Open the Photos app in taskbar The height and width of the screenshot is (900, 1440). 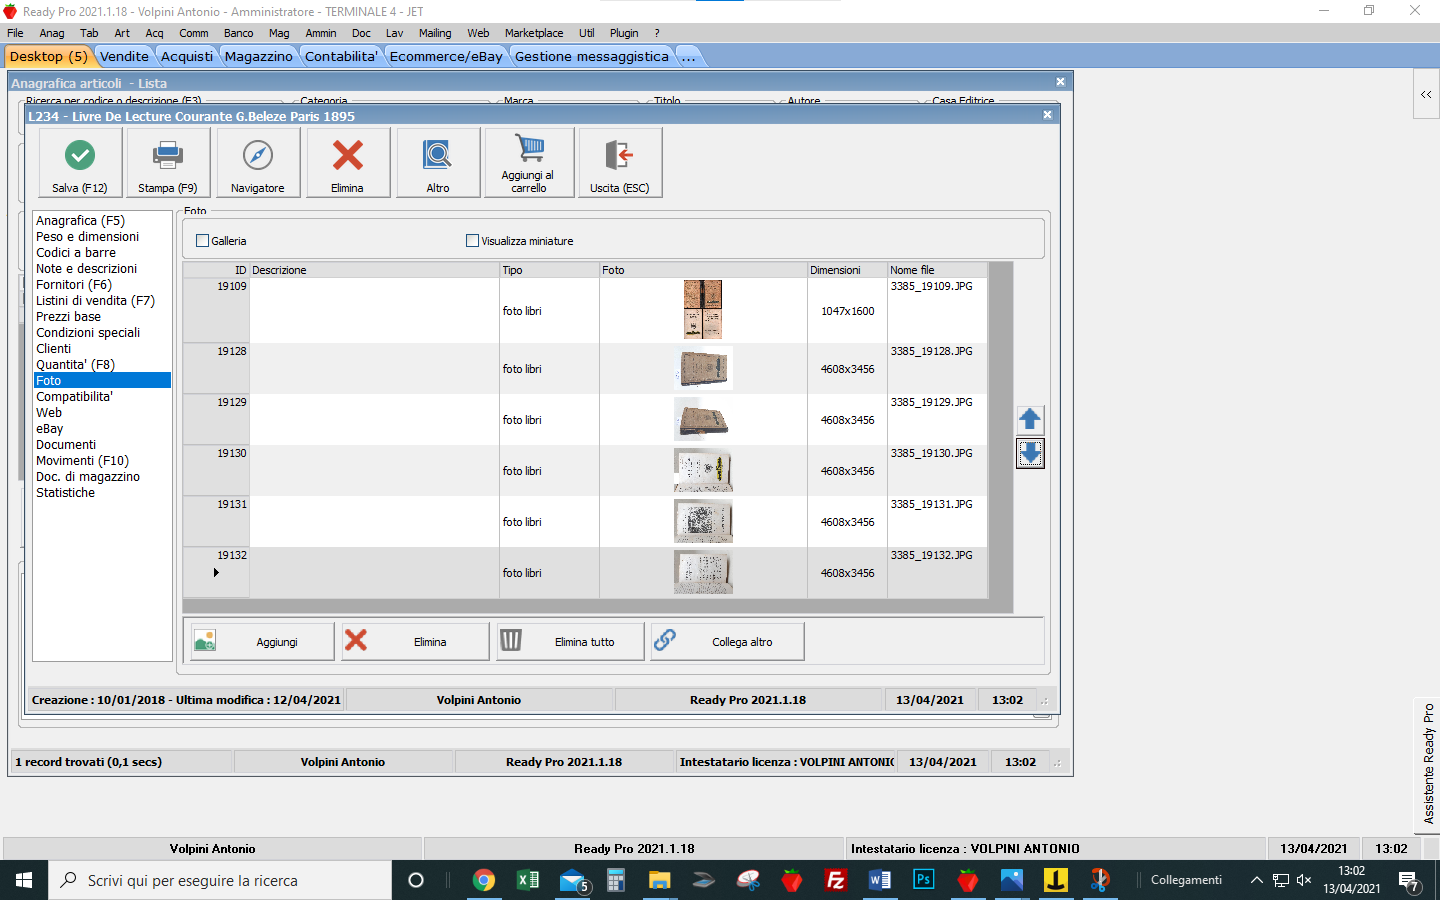coord(1011,880)
